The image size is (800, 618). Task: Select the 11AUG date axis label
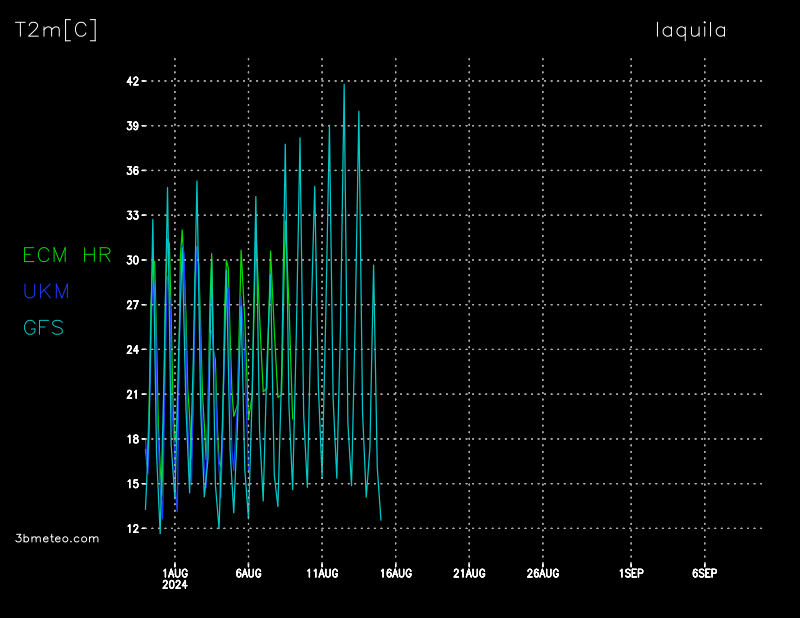[x=322, y=573]
